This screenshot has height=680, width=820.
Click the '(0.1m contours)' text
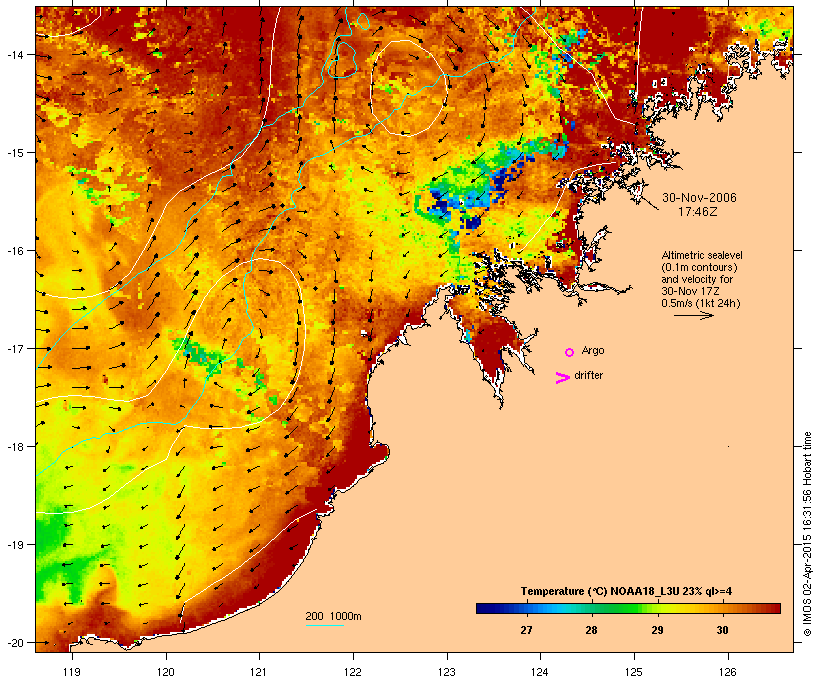(699, 267)
